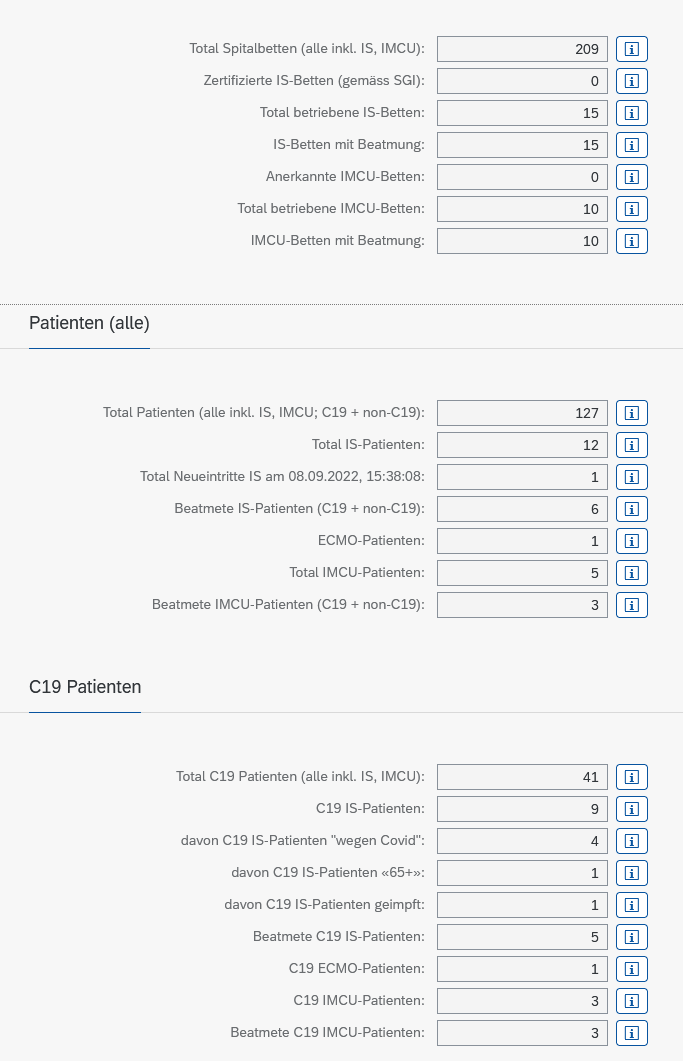Select the C19 Patienten section tab
Screen dimensions: 683x1061
click(x=85, y=687)
